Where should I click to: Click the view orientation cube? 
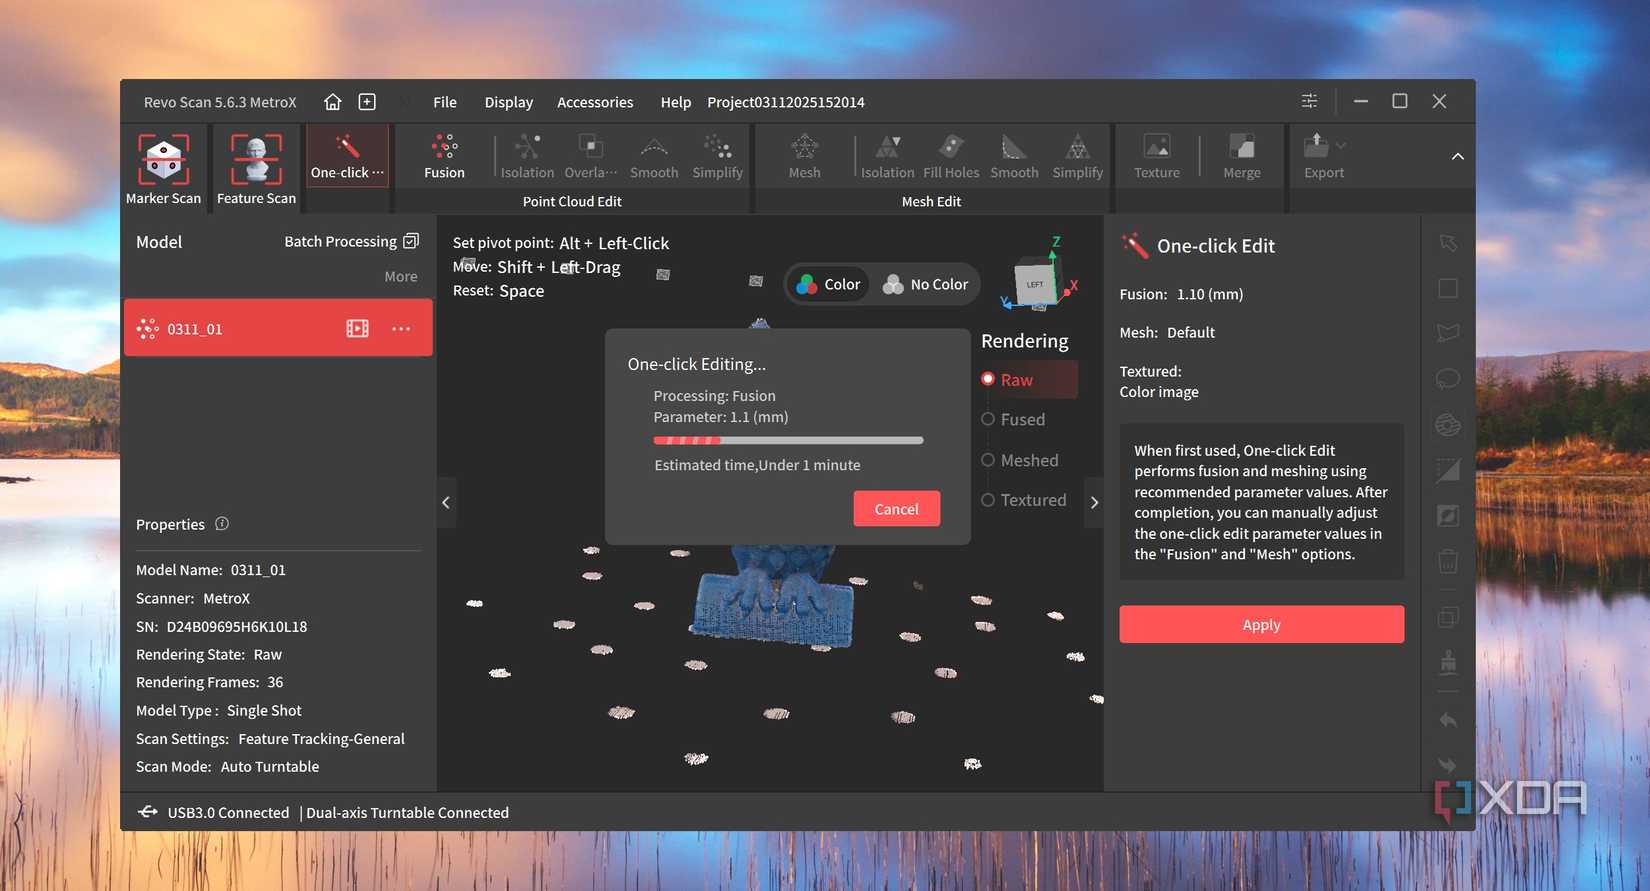[1035, 284]
